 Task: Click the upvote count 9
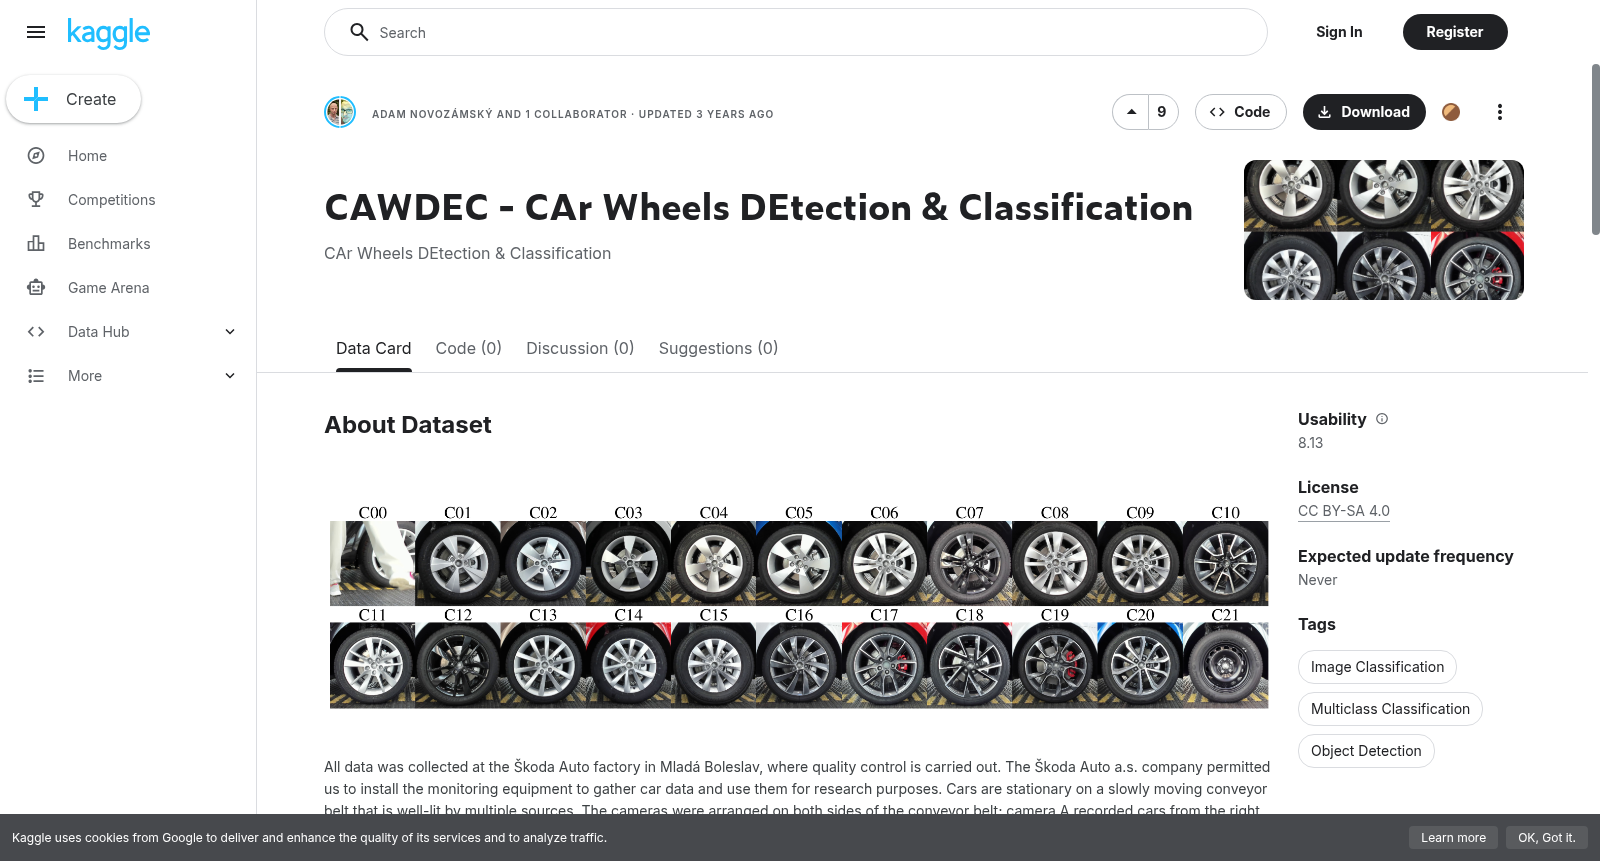(x=1162, y=112)
